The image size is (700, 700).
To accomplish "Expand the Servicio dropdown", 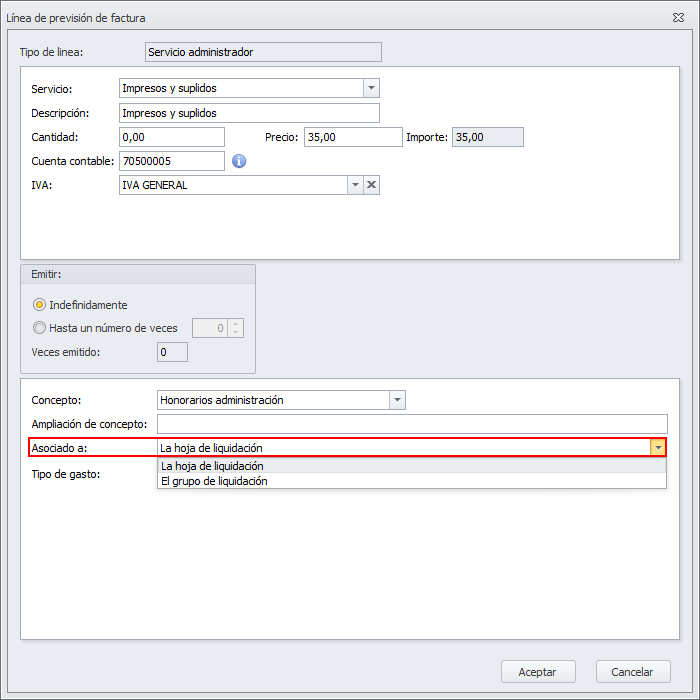I will tap(371, 88).
